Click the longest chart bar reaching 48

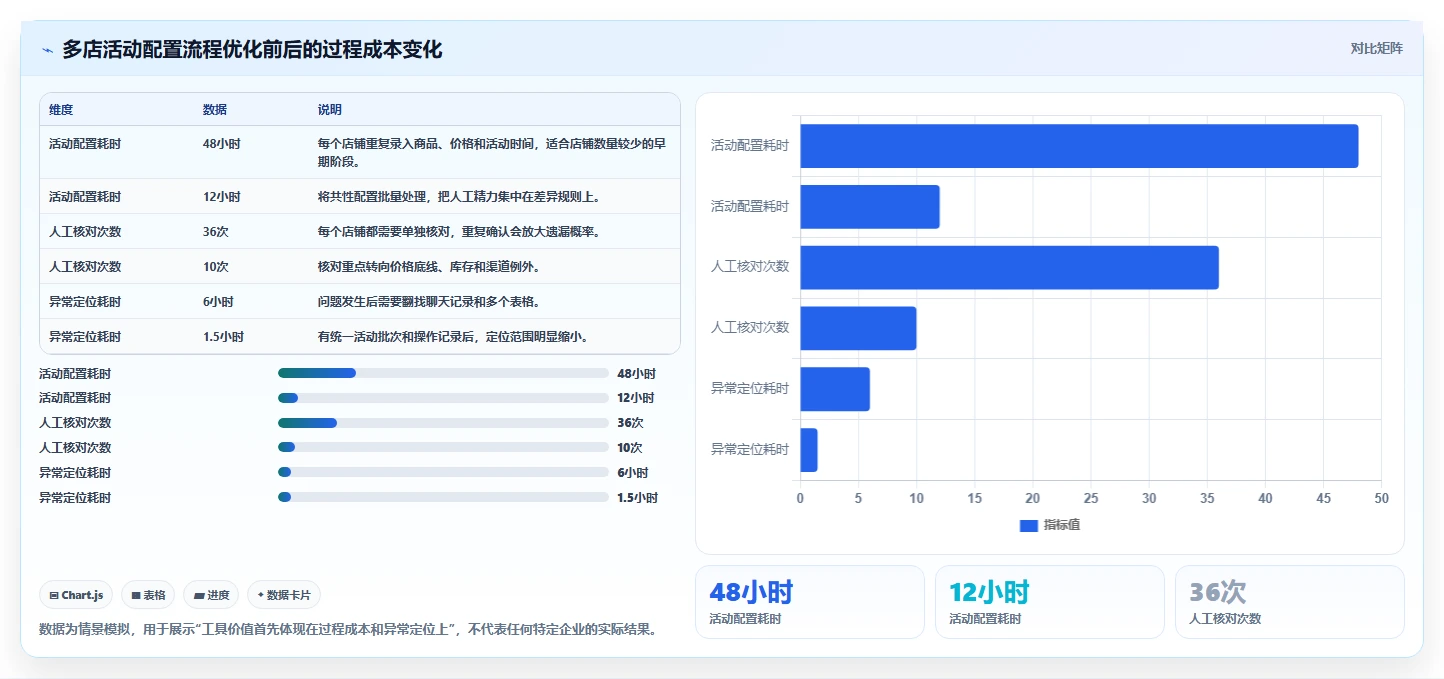[1079, 146]
